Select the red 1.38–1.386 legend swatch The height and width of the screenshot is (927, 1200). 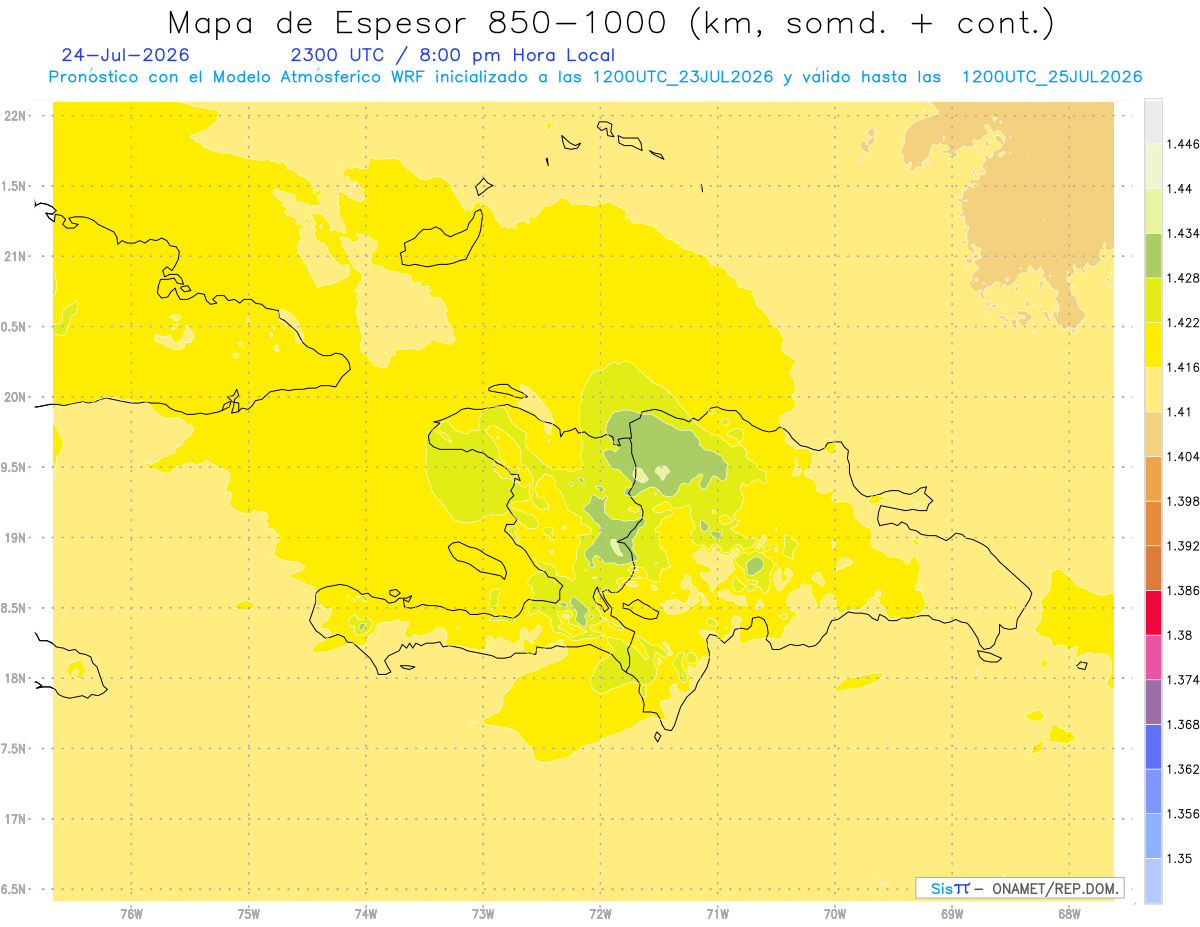(1153, 613)
